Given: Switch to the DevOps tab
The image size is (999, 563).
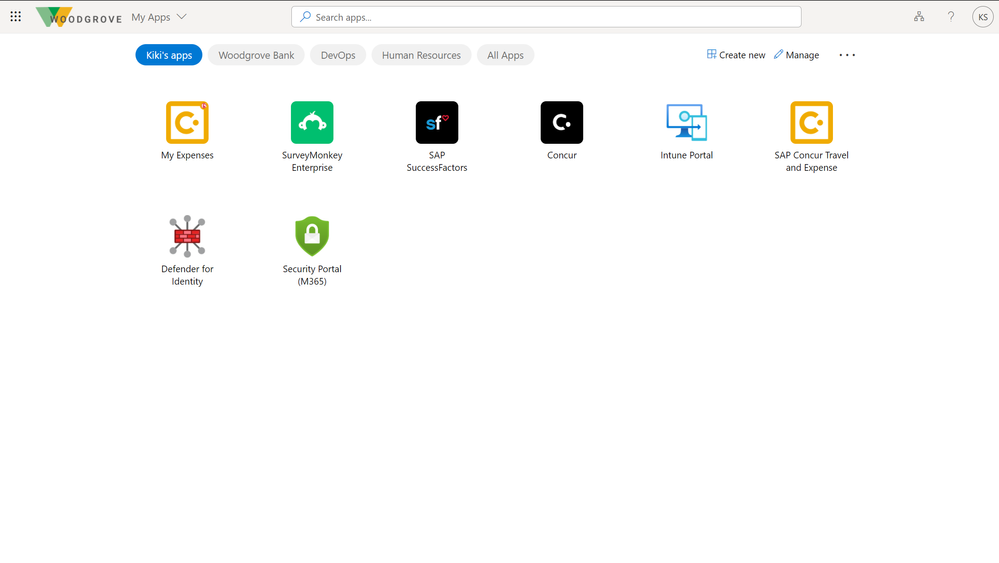Looking at the screenshot, I should pos(338,55).
